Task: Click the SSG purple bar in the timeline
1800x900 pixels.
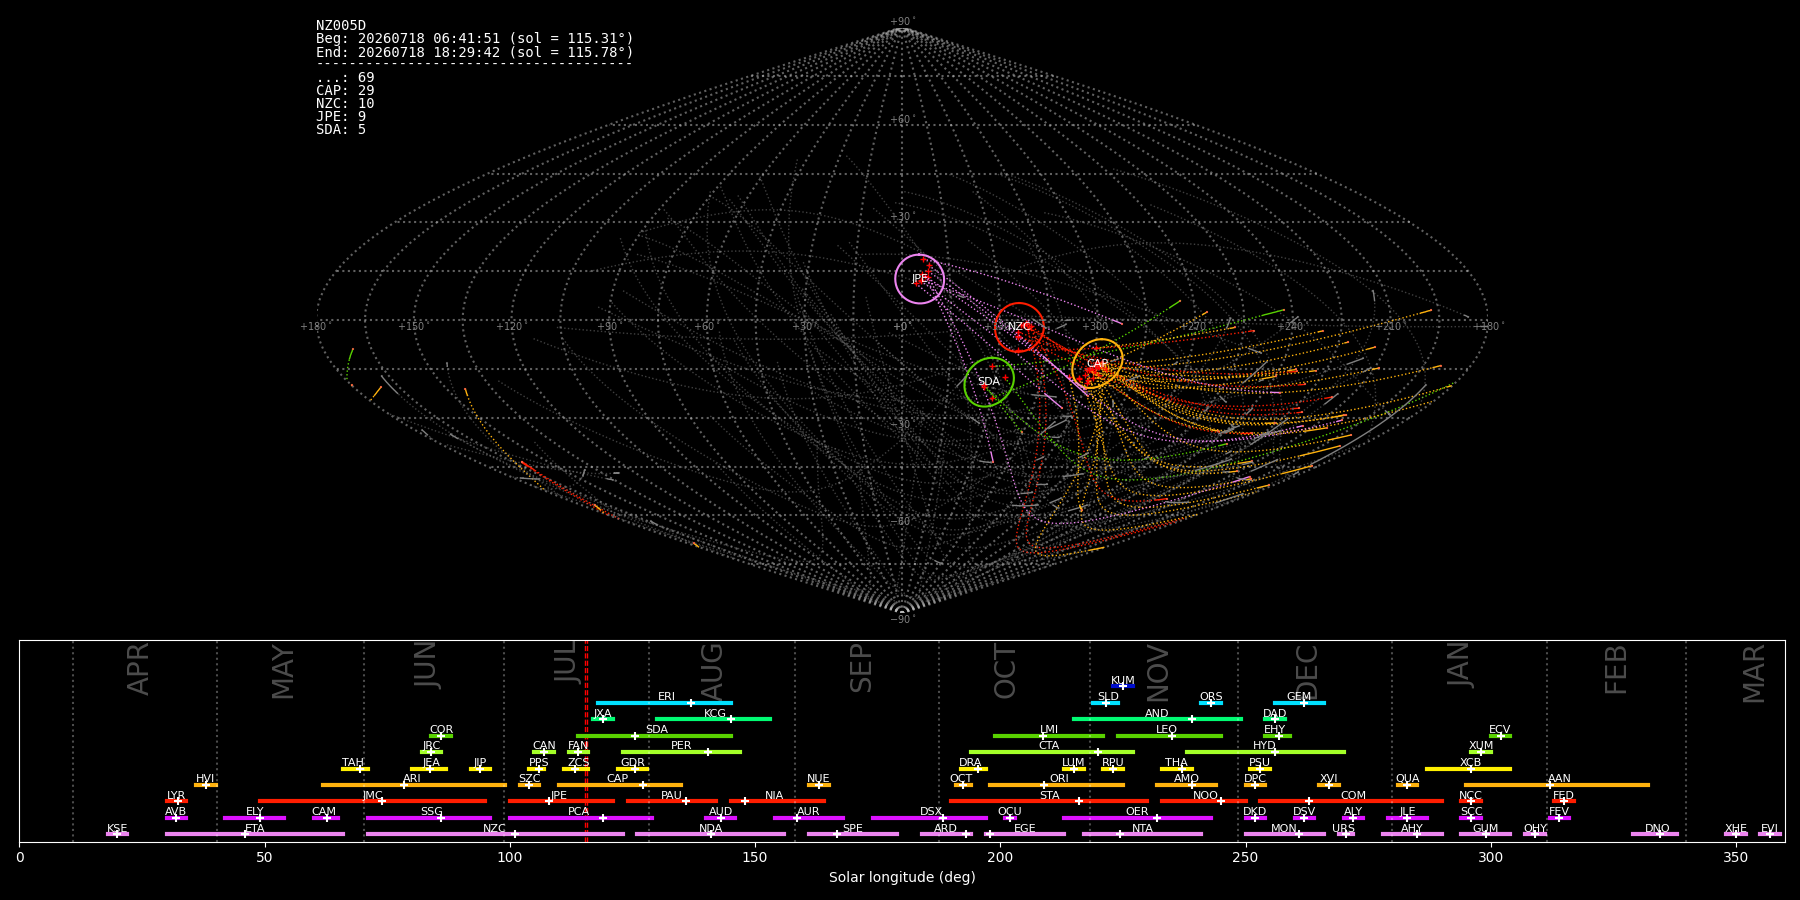Action: (428, 818)
